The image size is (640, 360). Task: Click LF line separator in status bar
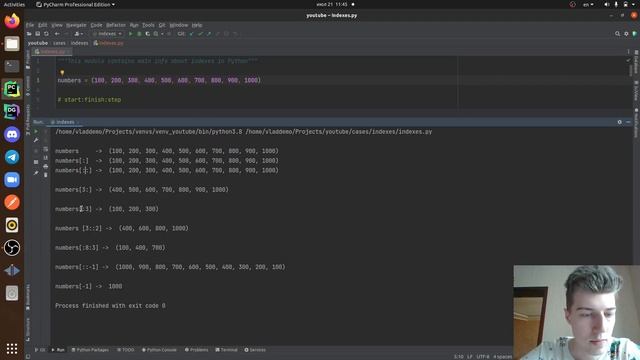[x=469, y=357]
